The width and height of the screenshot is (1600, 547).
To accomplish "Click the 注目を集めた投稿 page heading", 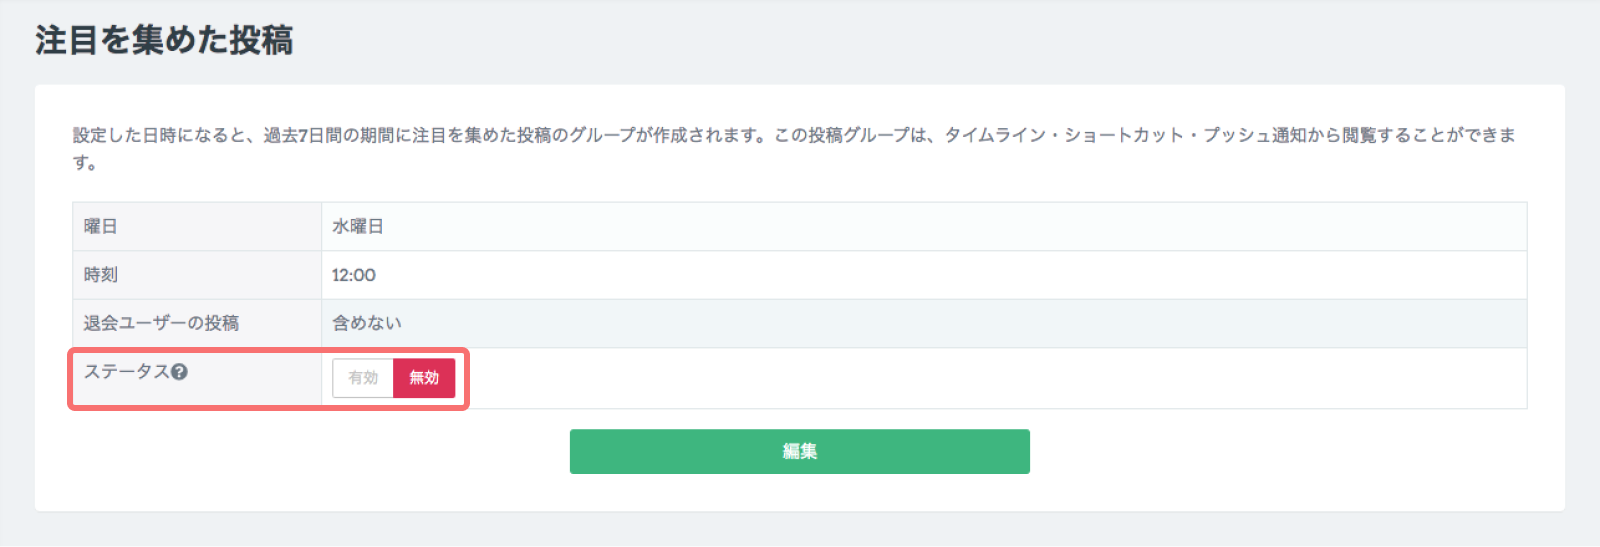I will (164, 41).
